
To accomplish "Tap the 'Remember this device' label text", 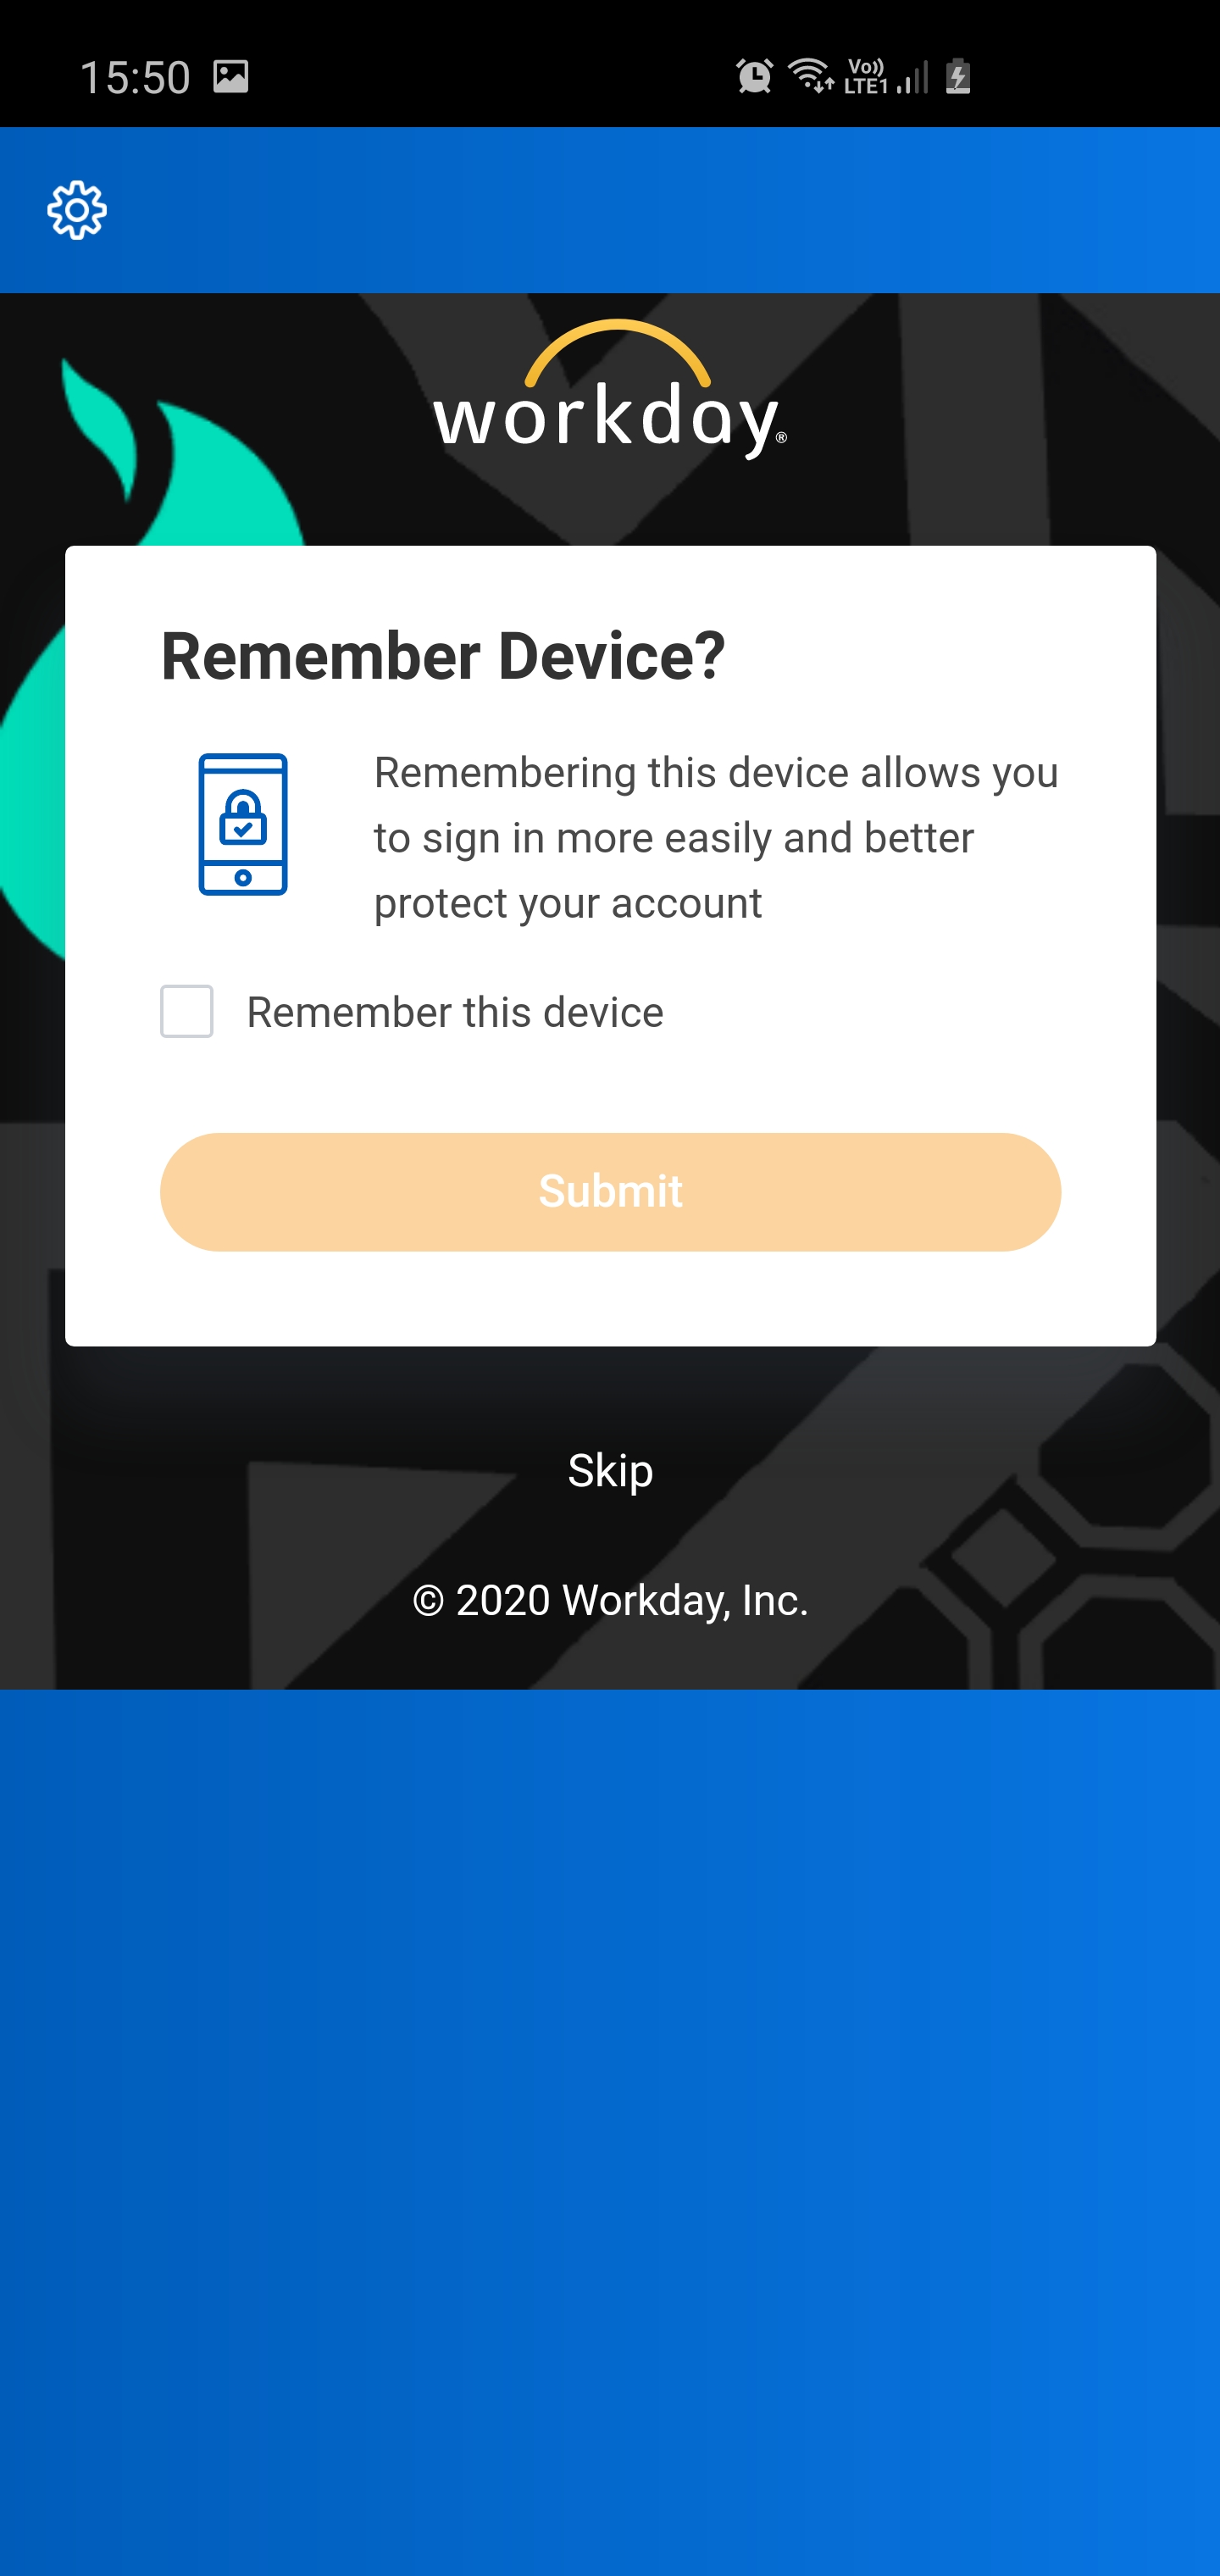I will (x=455, y=1012).
